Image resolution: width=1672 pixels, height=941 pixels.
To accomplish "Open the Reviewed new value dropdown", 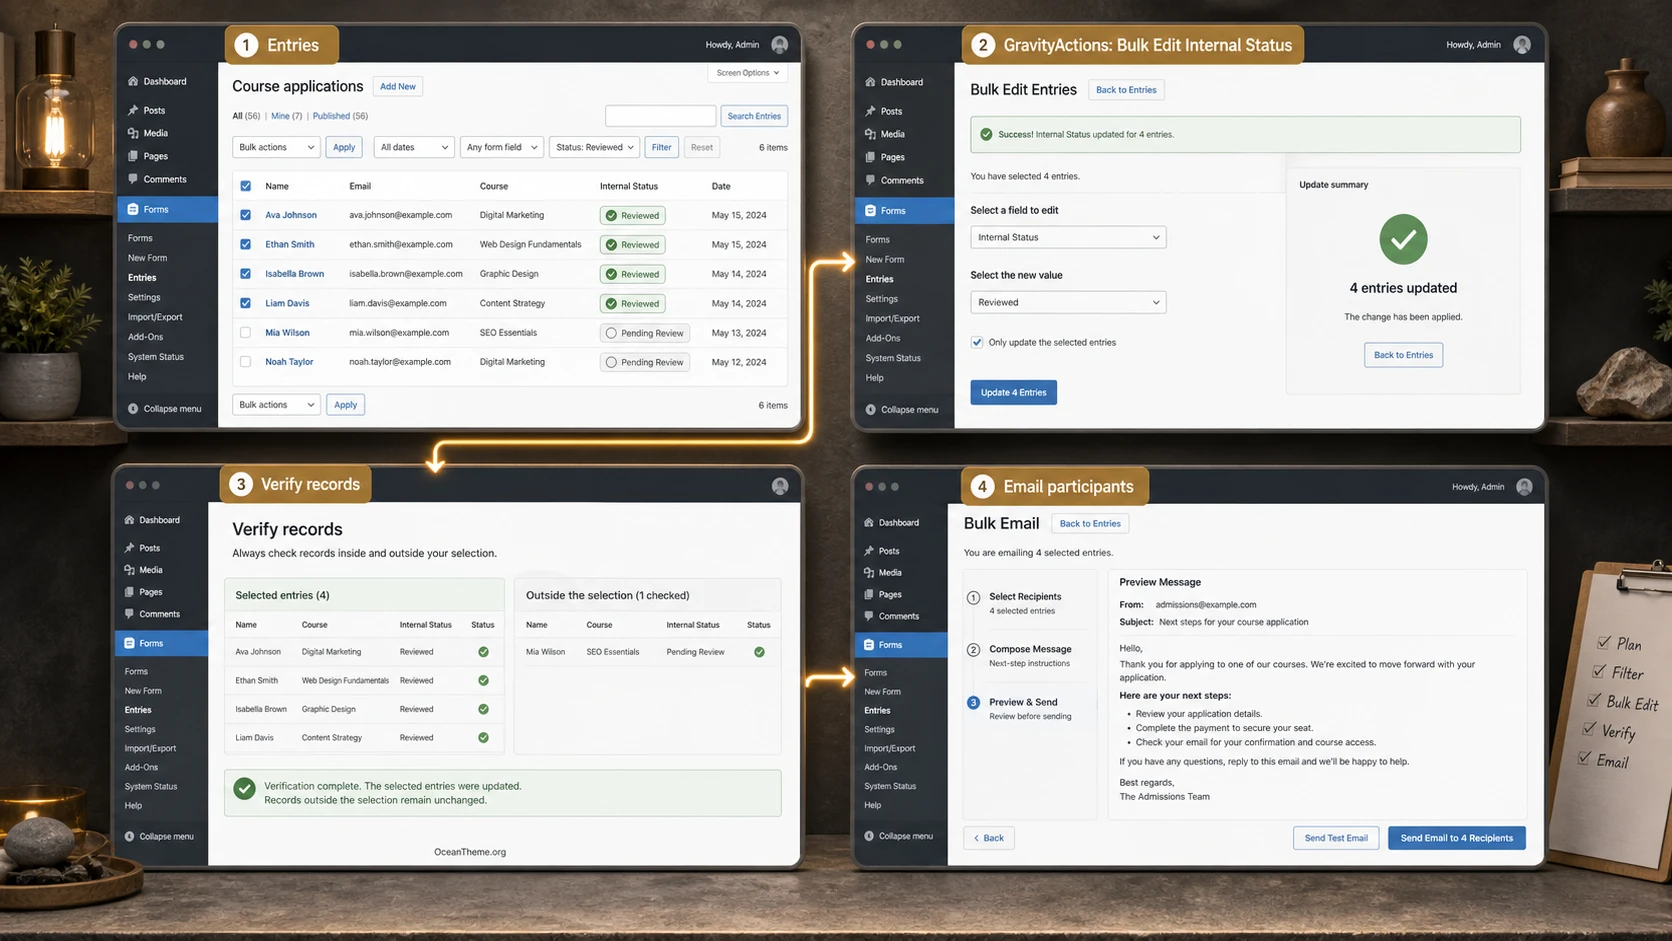I will pyautogui.click(x=1068, y=302).
